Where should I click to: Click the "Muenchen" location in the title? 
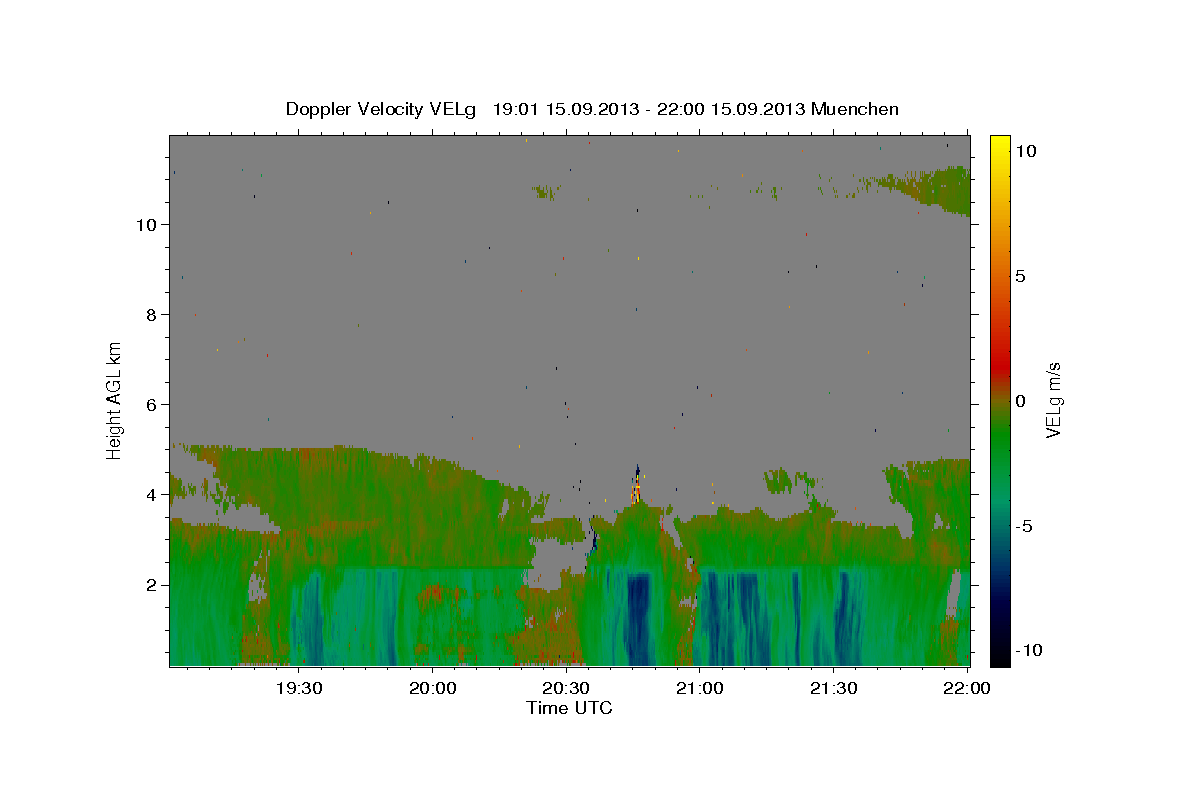(855, 109)
